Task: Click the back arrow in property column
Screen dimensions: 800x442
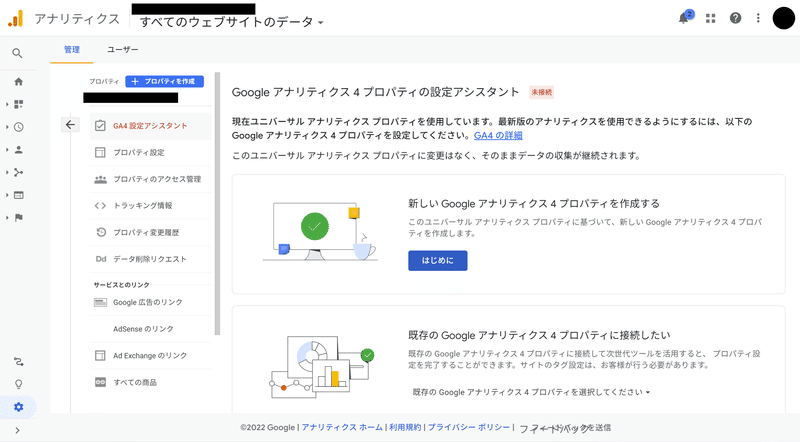Action: (x=70, y=125)
